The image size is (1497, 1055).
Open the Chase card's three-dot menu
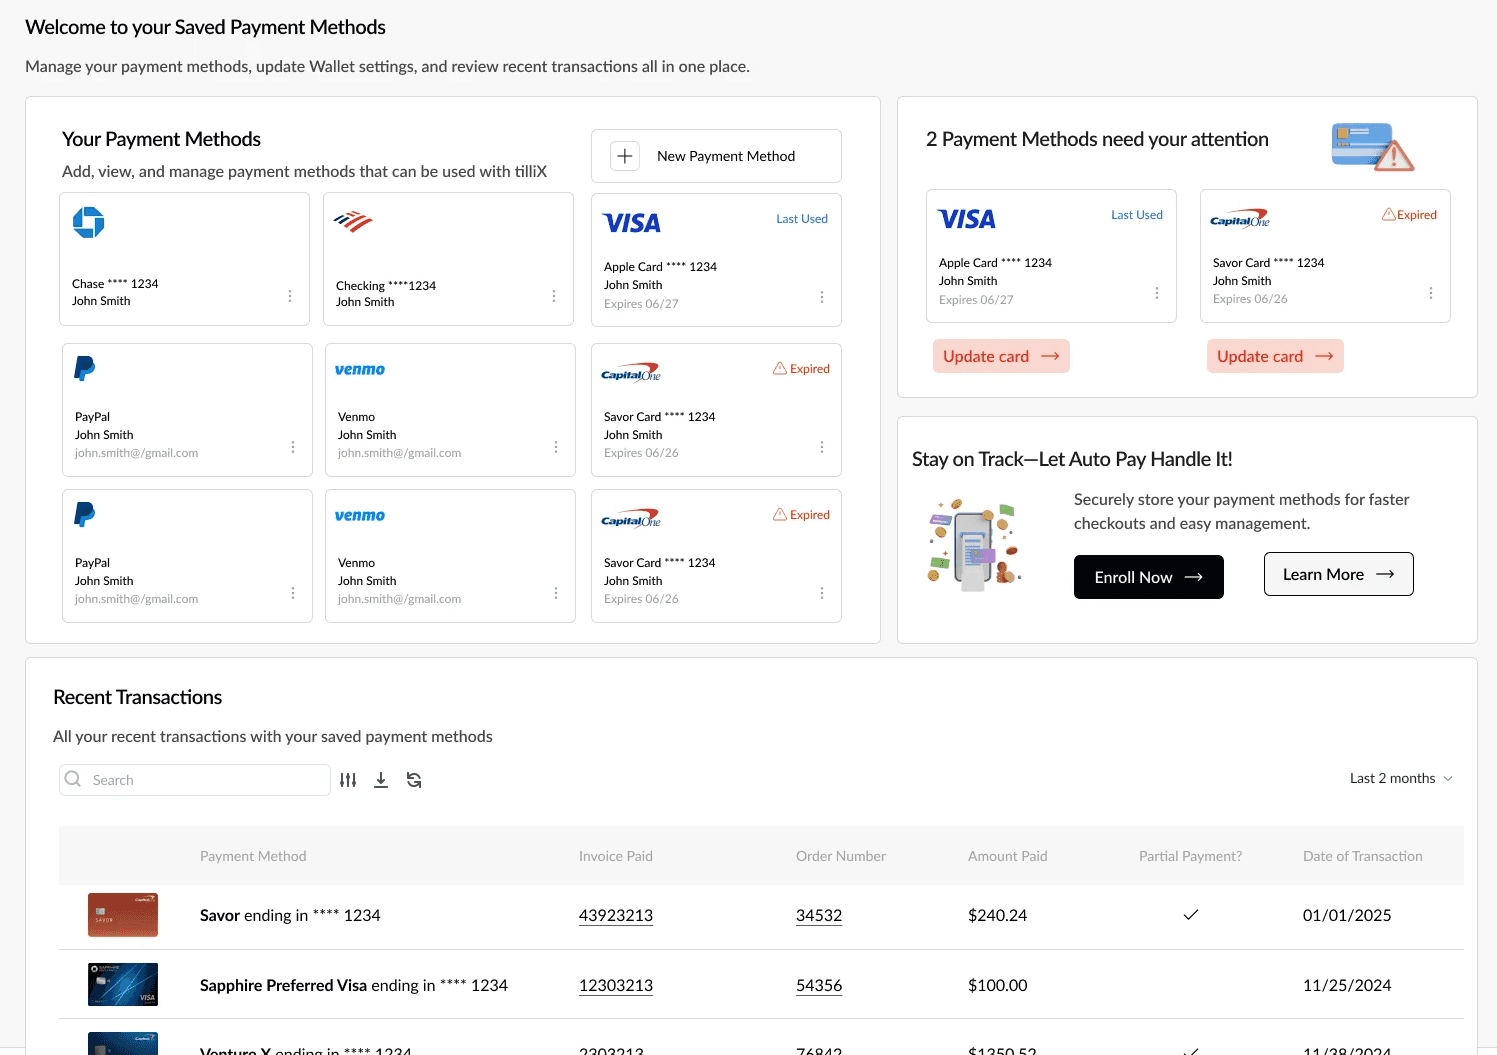290,296
